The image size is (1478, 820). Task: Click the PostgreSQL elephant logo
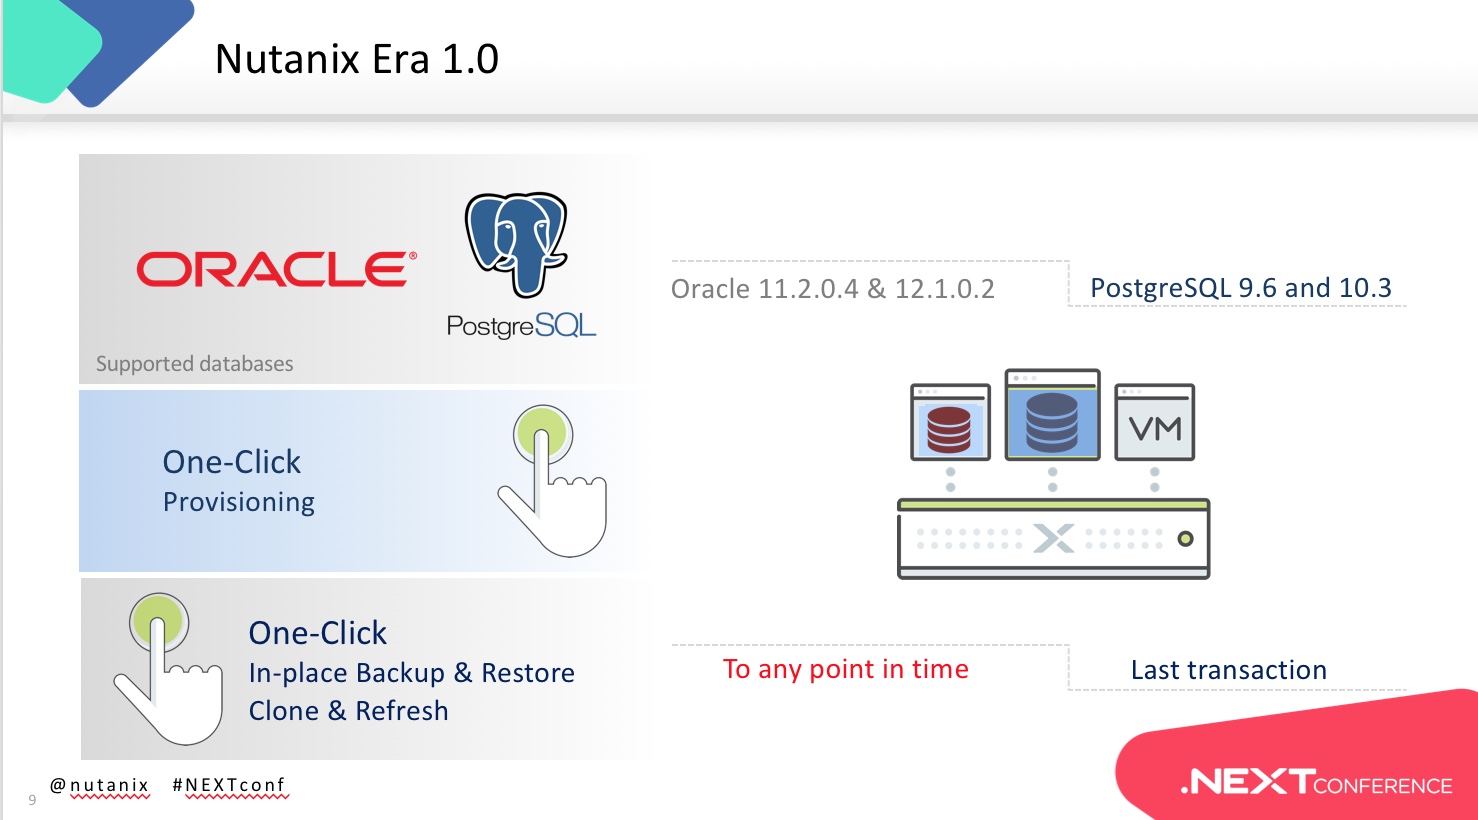516,244
